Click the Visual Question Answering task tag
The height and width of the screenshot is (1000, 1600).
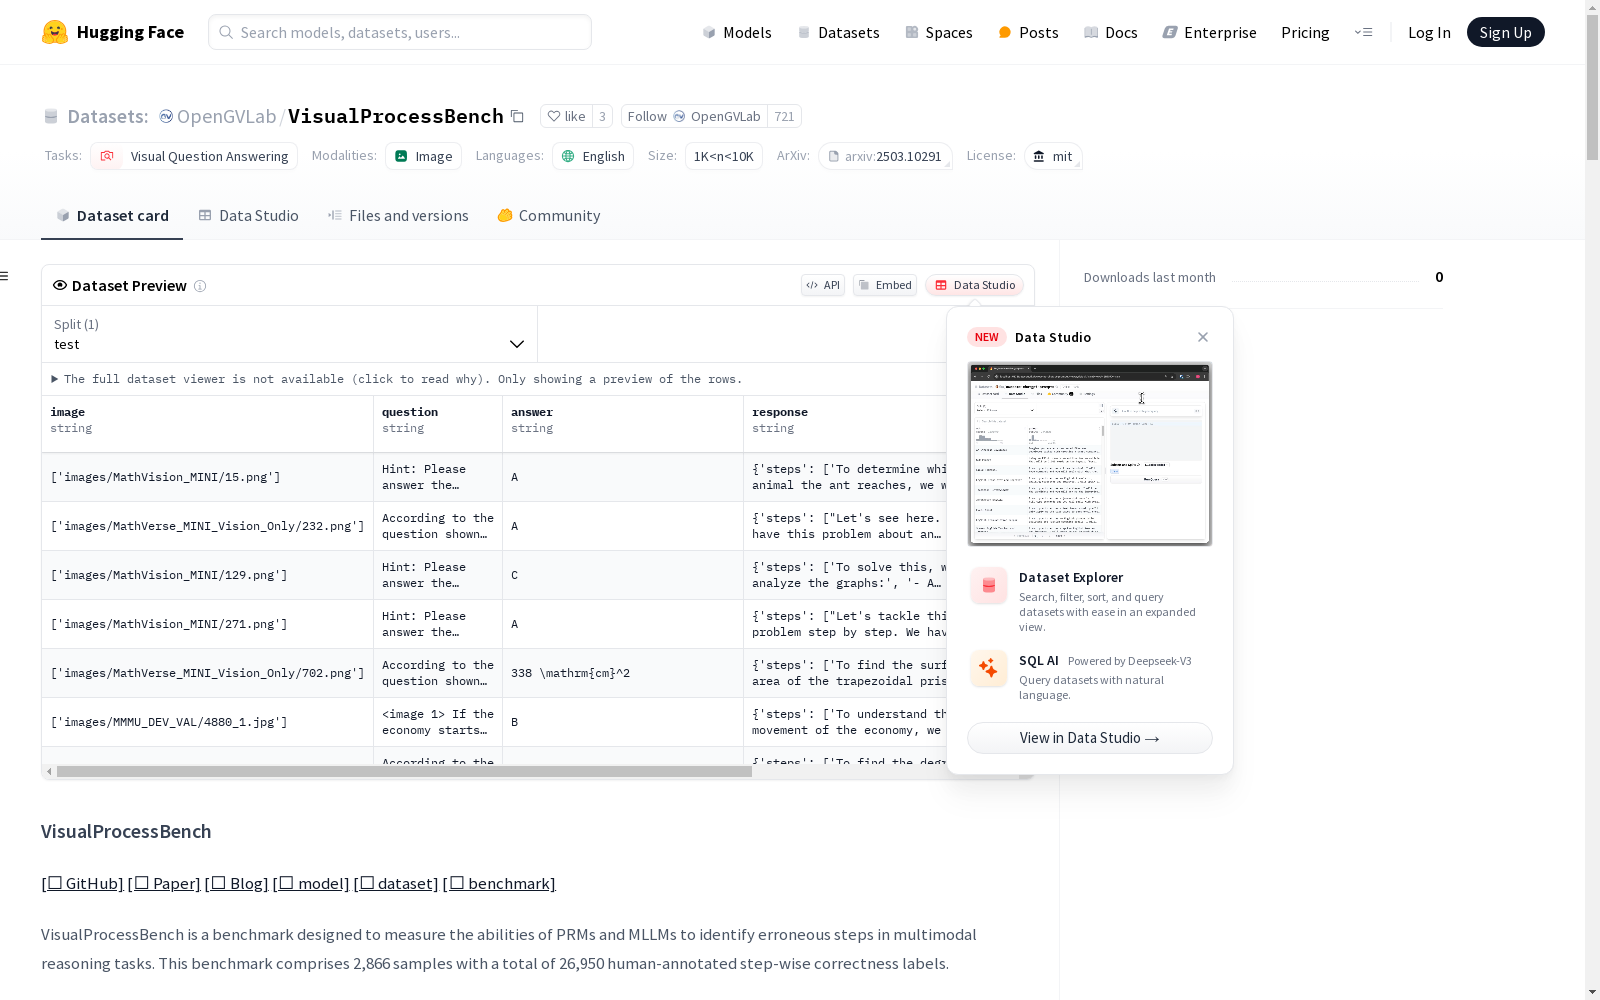(x=194, y=156)
